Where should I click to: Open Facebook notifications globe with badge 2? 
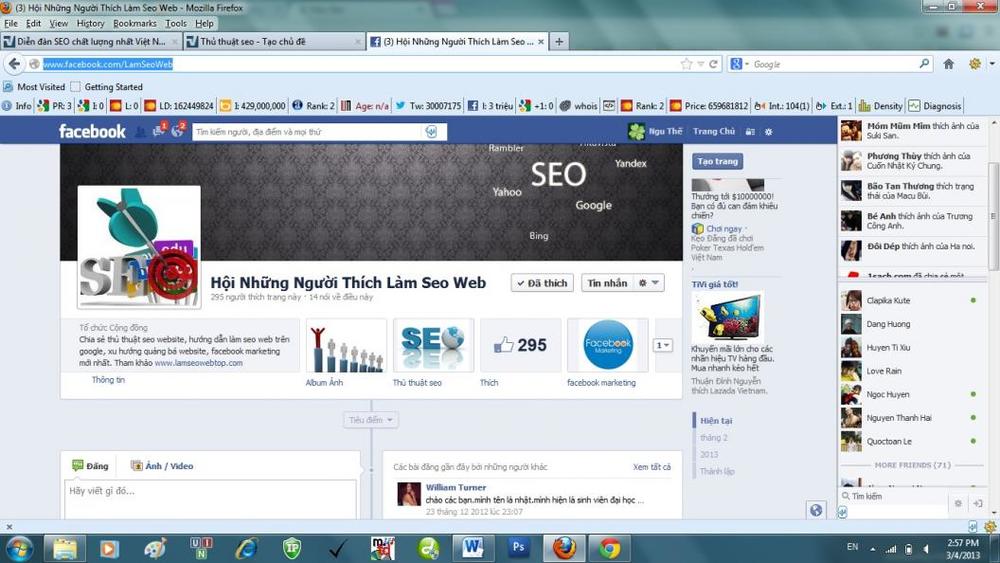[178, 131]
